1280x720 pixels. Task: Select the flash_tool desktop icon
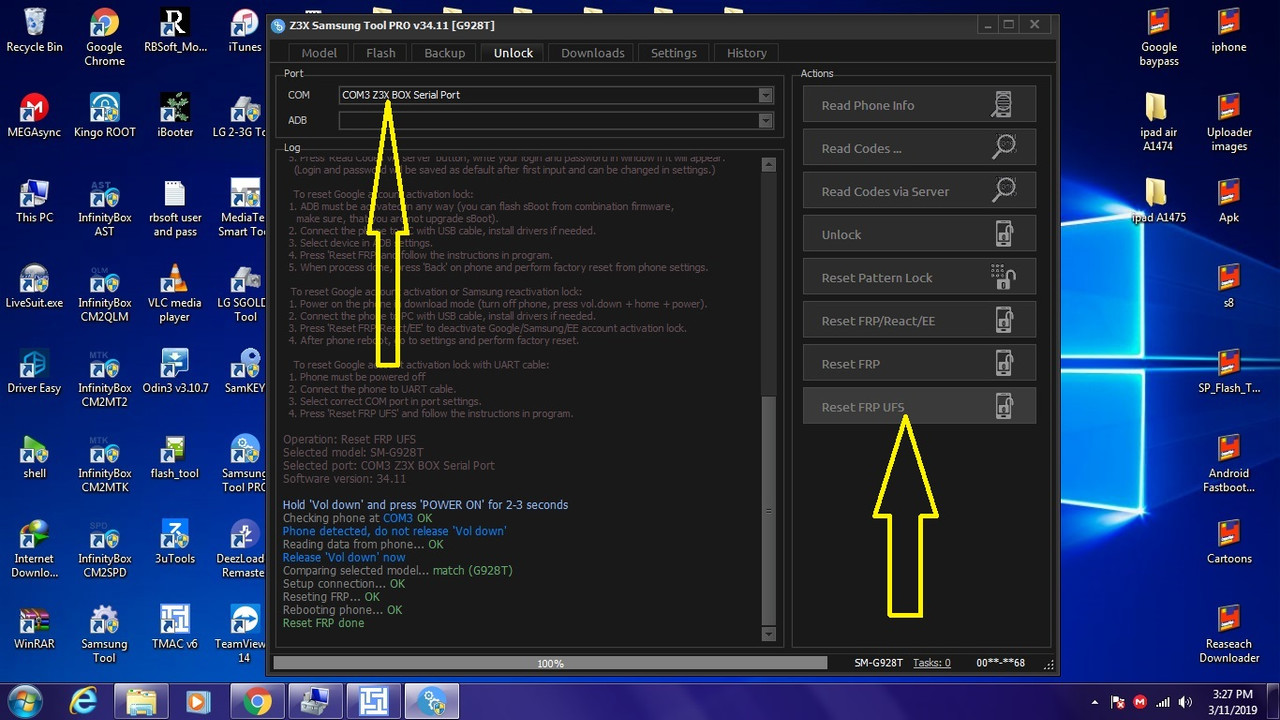tap(174, 457)
